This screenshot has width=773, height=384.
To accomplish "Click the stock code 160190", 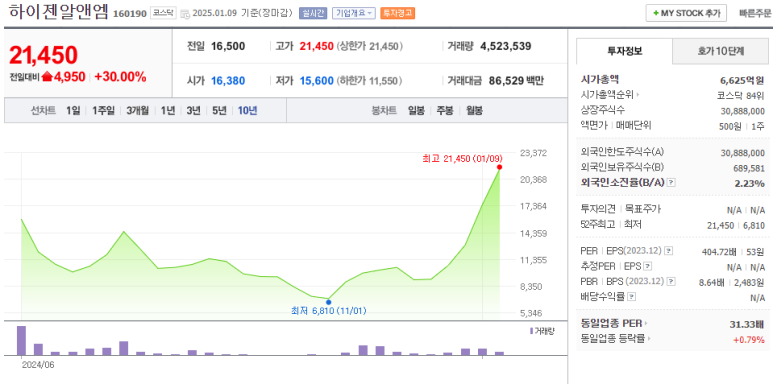I will [x=130, y=14].
